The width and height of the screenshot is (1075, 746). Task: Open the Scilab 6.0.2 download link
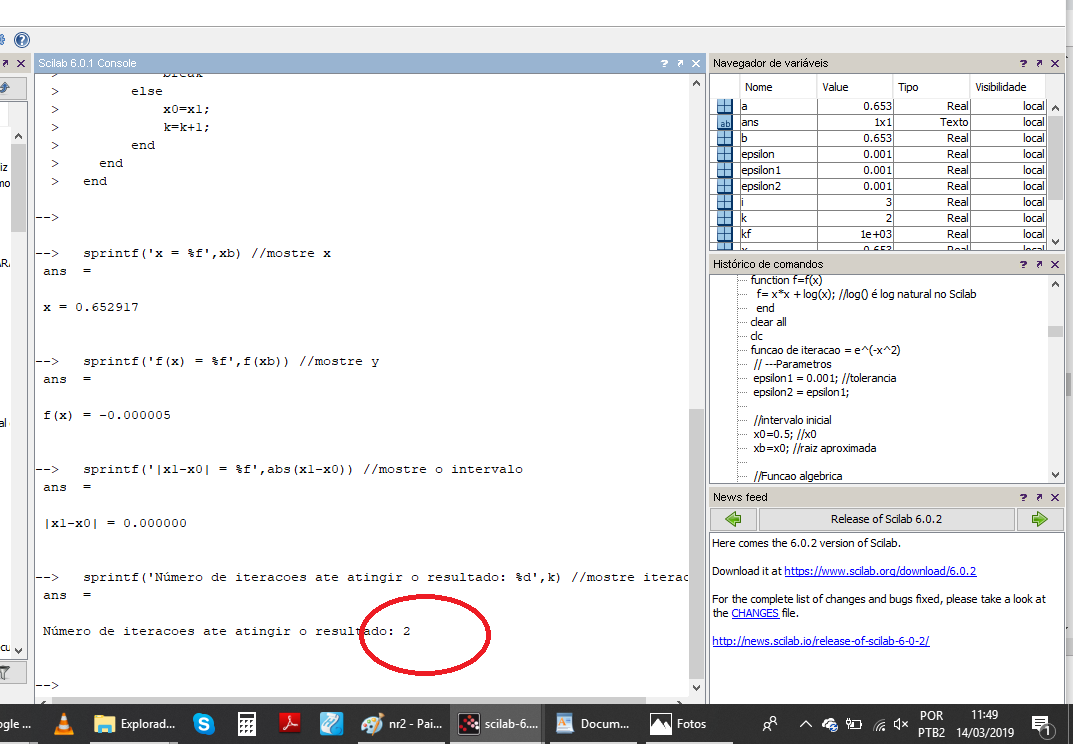point(880,571)
